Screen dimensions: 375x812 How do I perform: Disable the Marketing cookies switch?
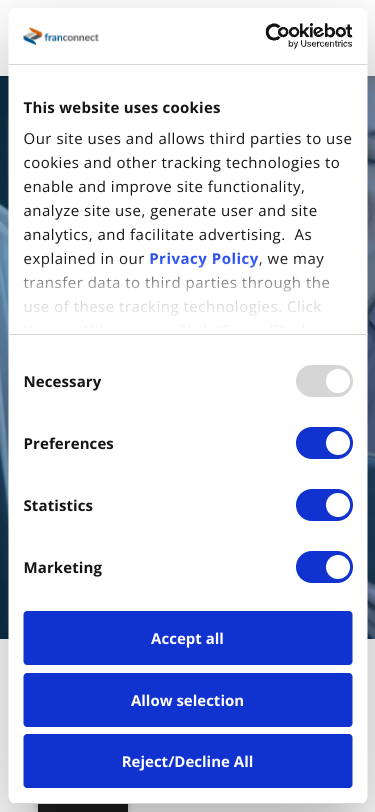point(324,567)
